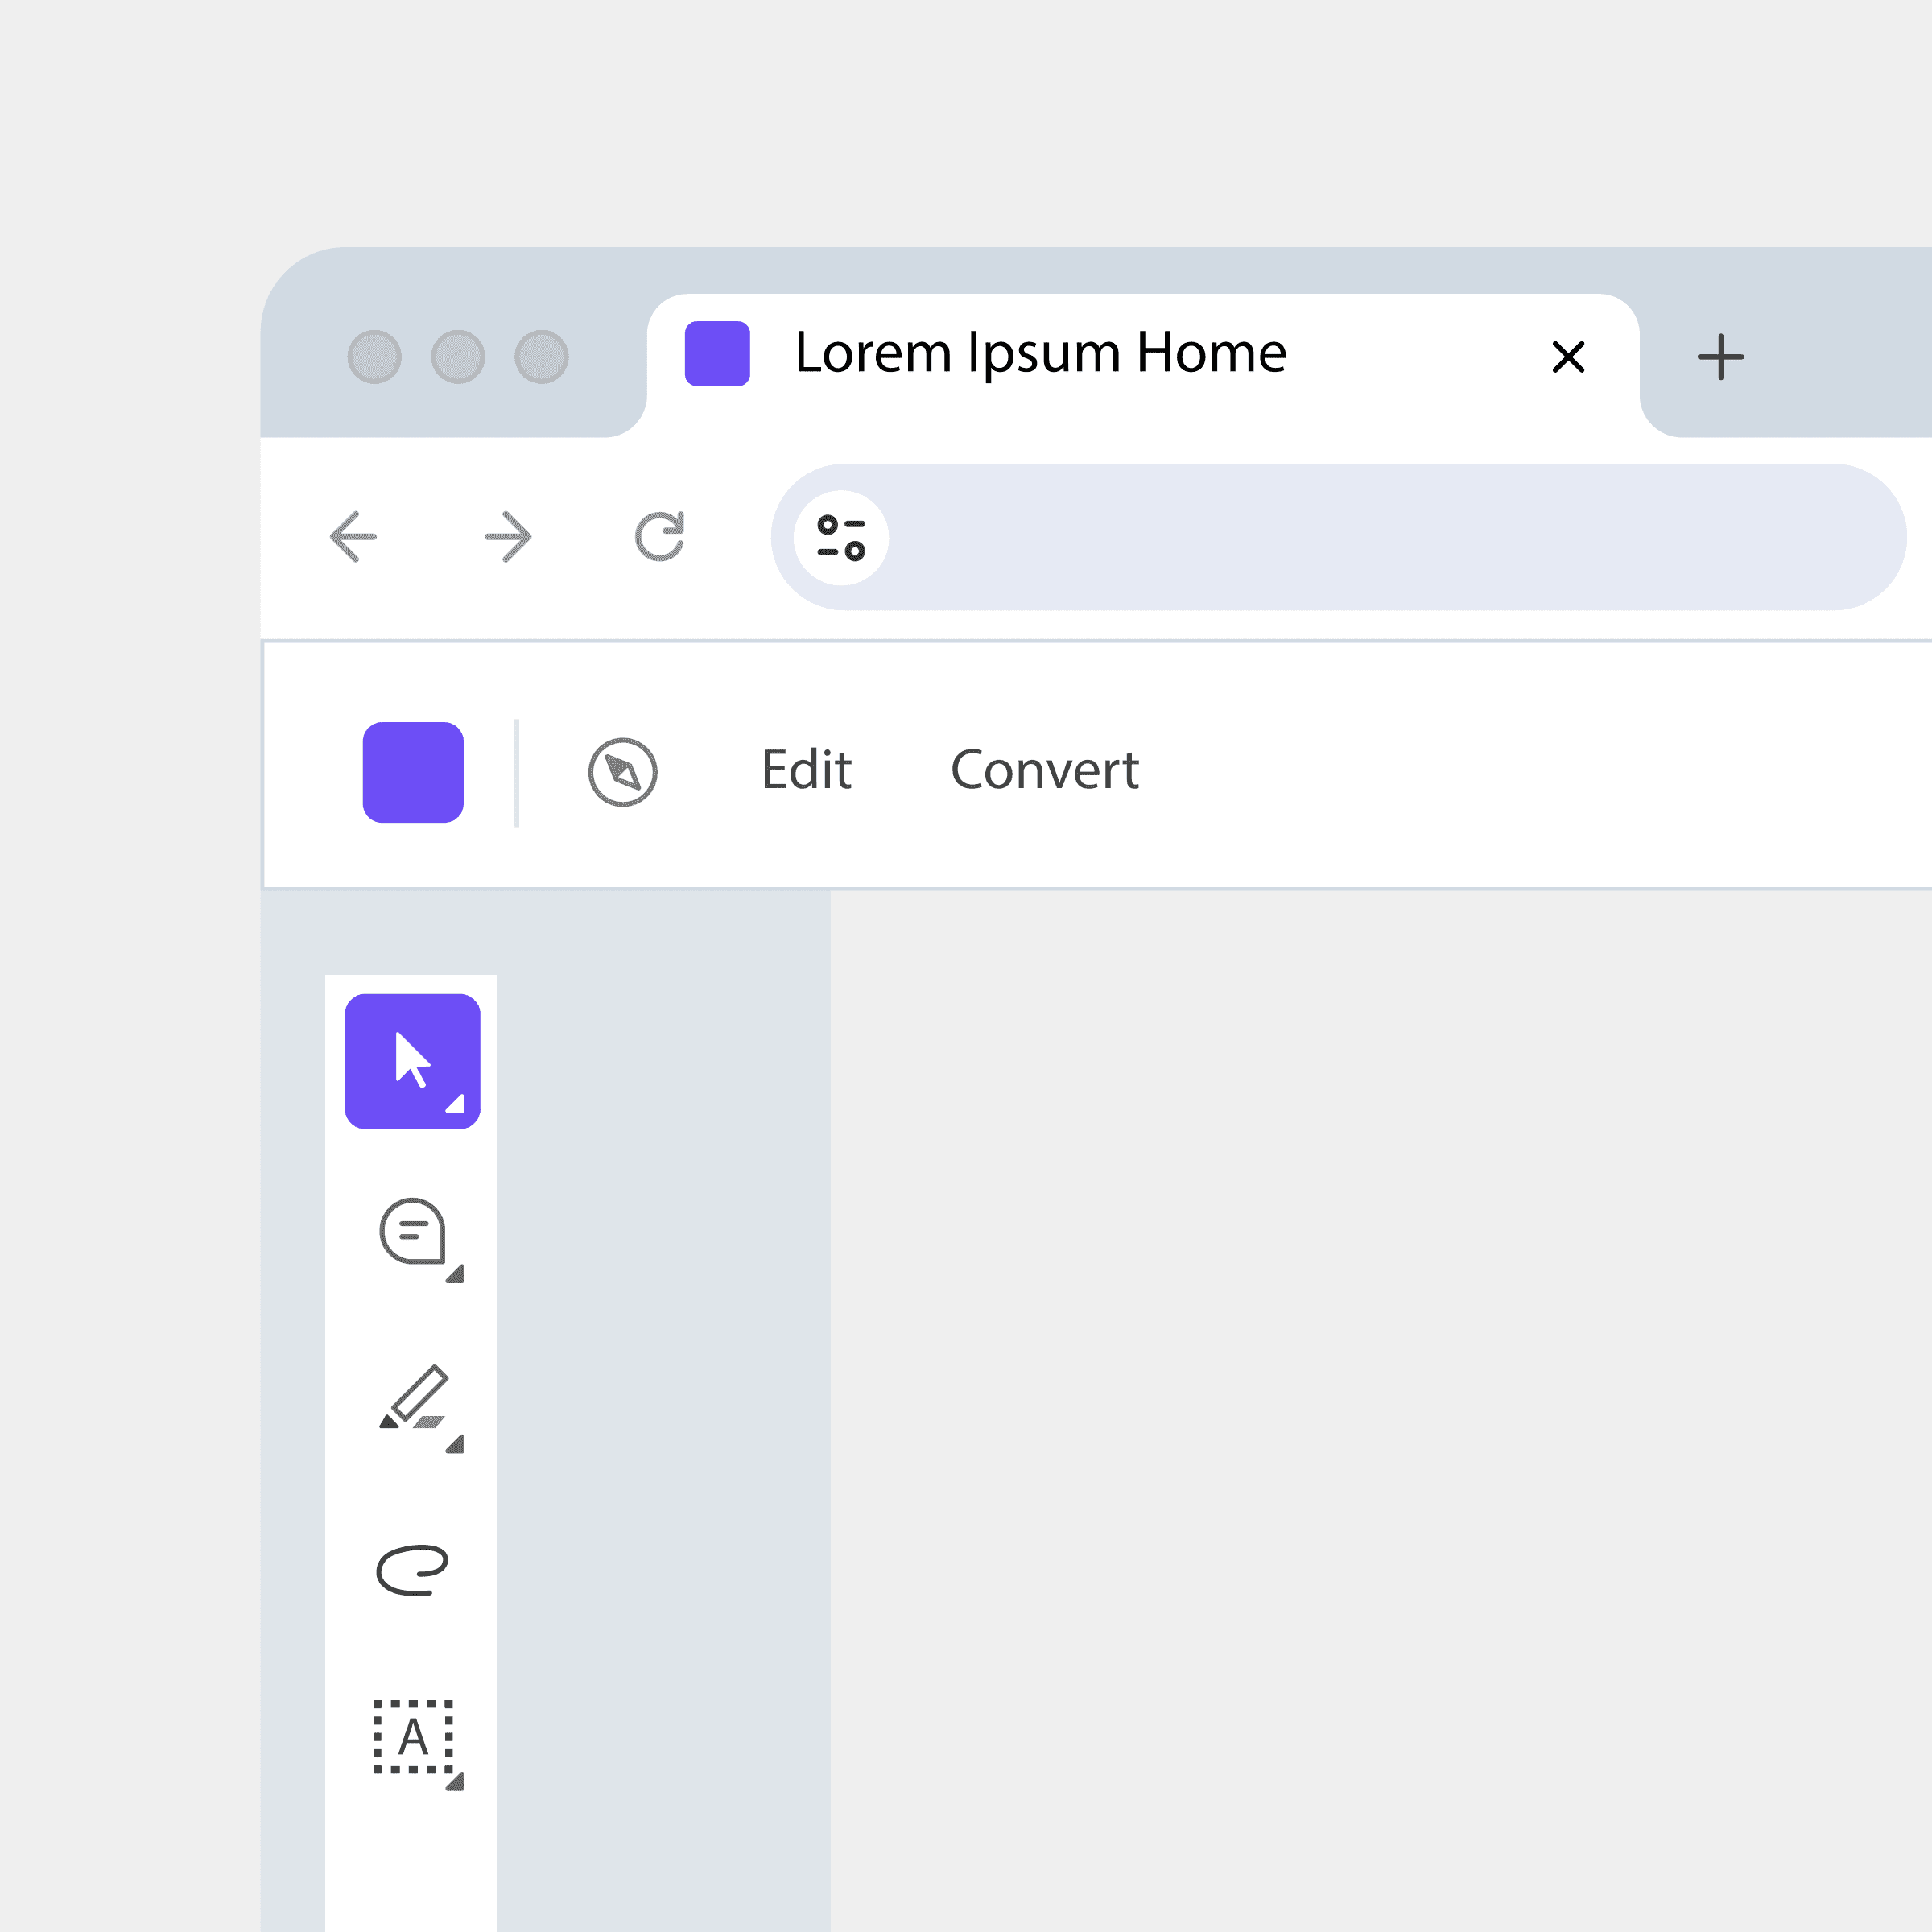Click the site settings icon in address bar
This screenshot has width=1932, height=1932.
840,537
